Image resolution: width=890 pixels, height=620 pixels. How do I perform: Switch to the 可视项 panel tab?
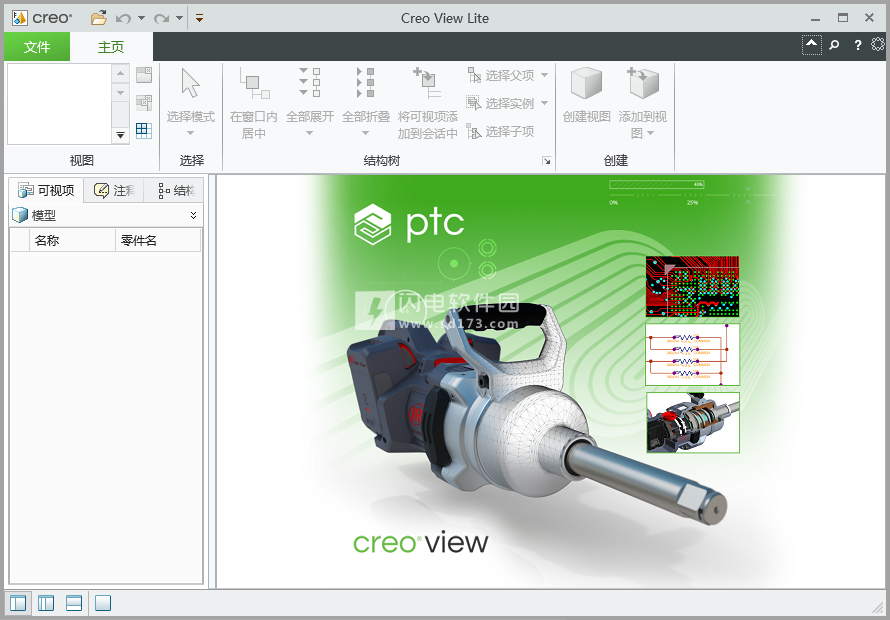tap(47, 190)
